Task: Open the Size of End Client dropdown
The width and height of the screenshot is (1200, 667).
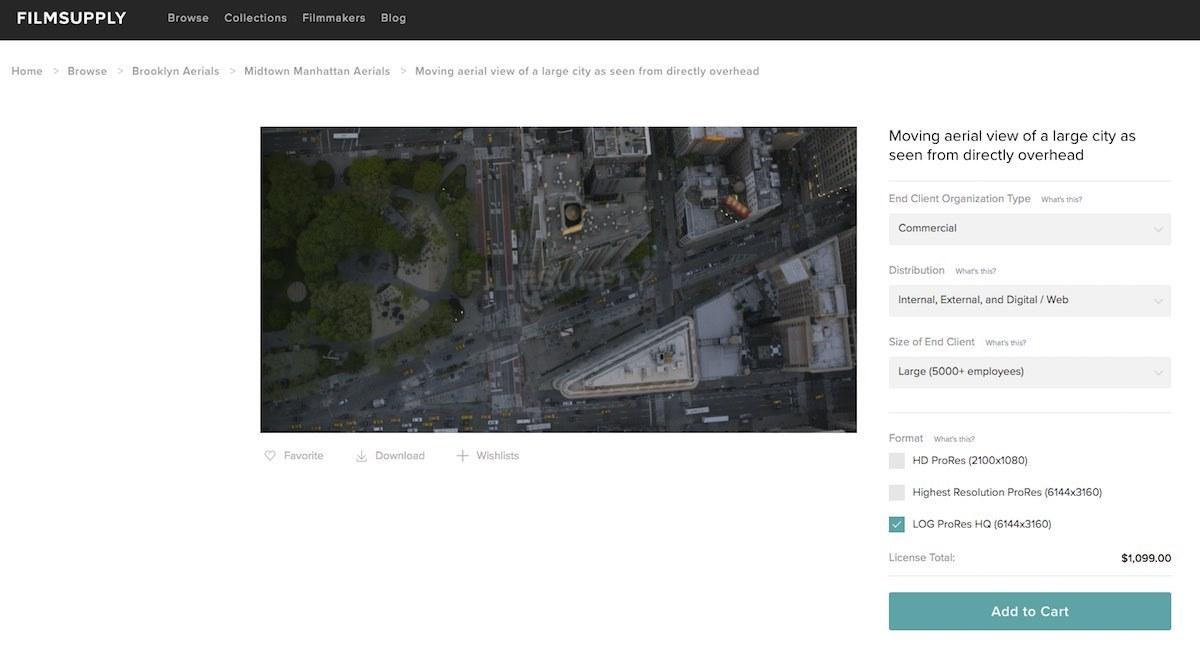Action: click(x=1030, y=372)
